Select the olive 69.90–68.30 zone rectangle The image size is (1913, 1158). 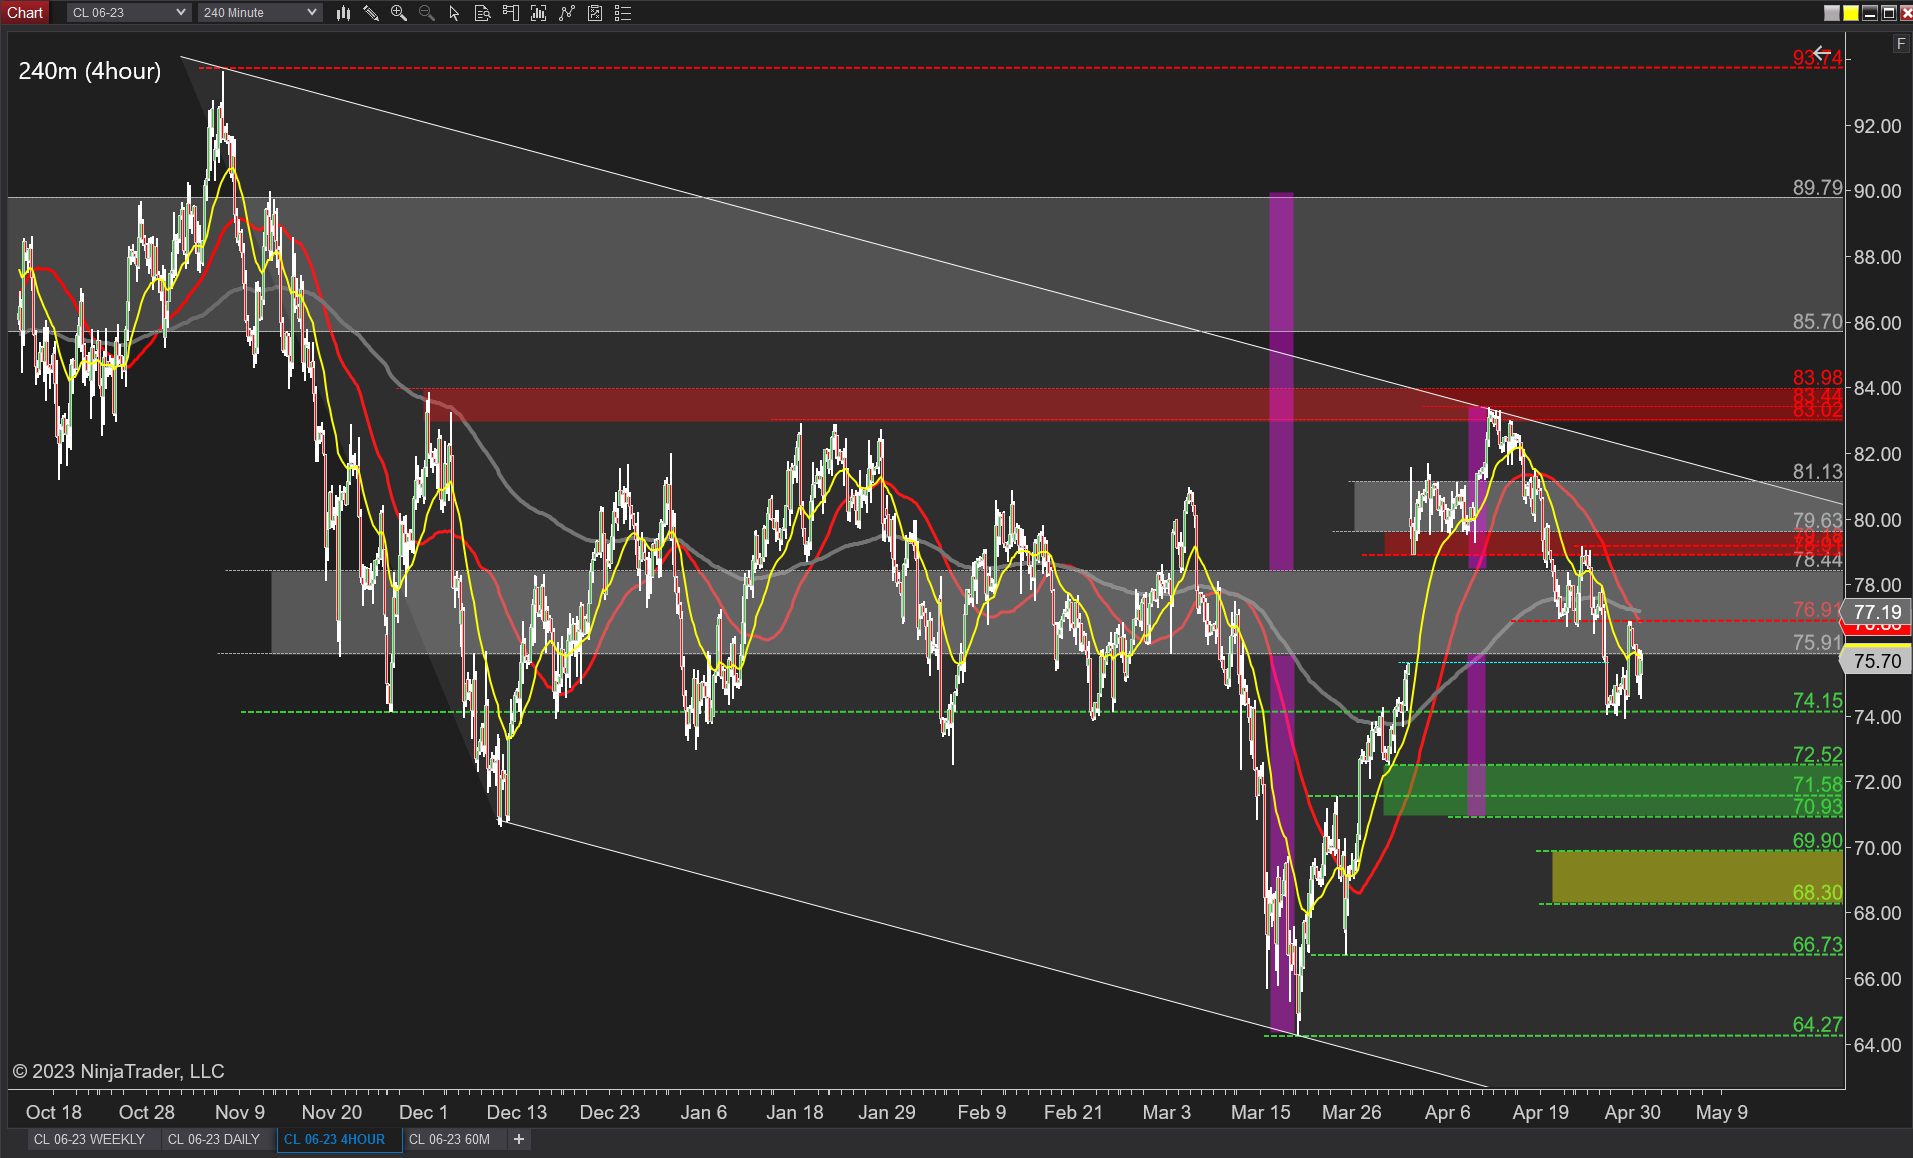pyautogui.click(x=1696, y=877)
